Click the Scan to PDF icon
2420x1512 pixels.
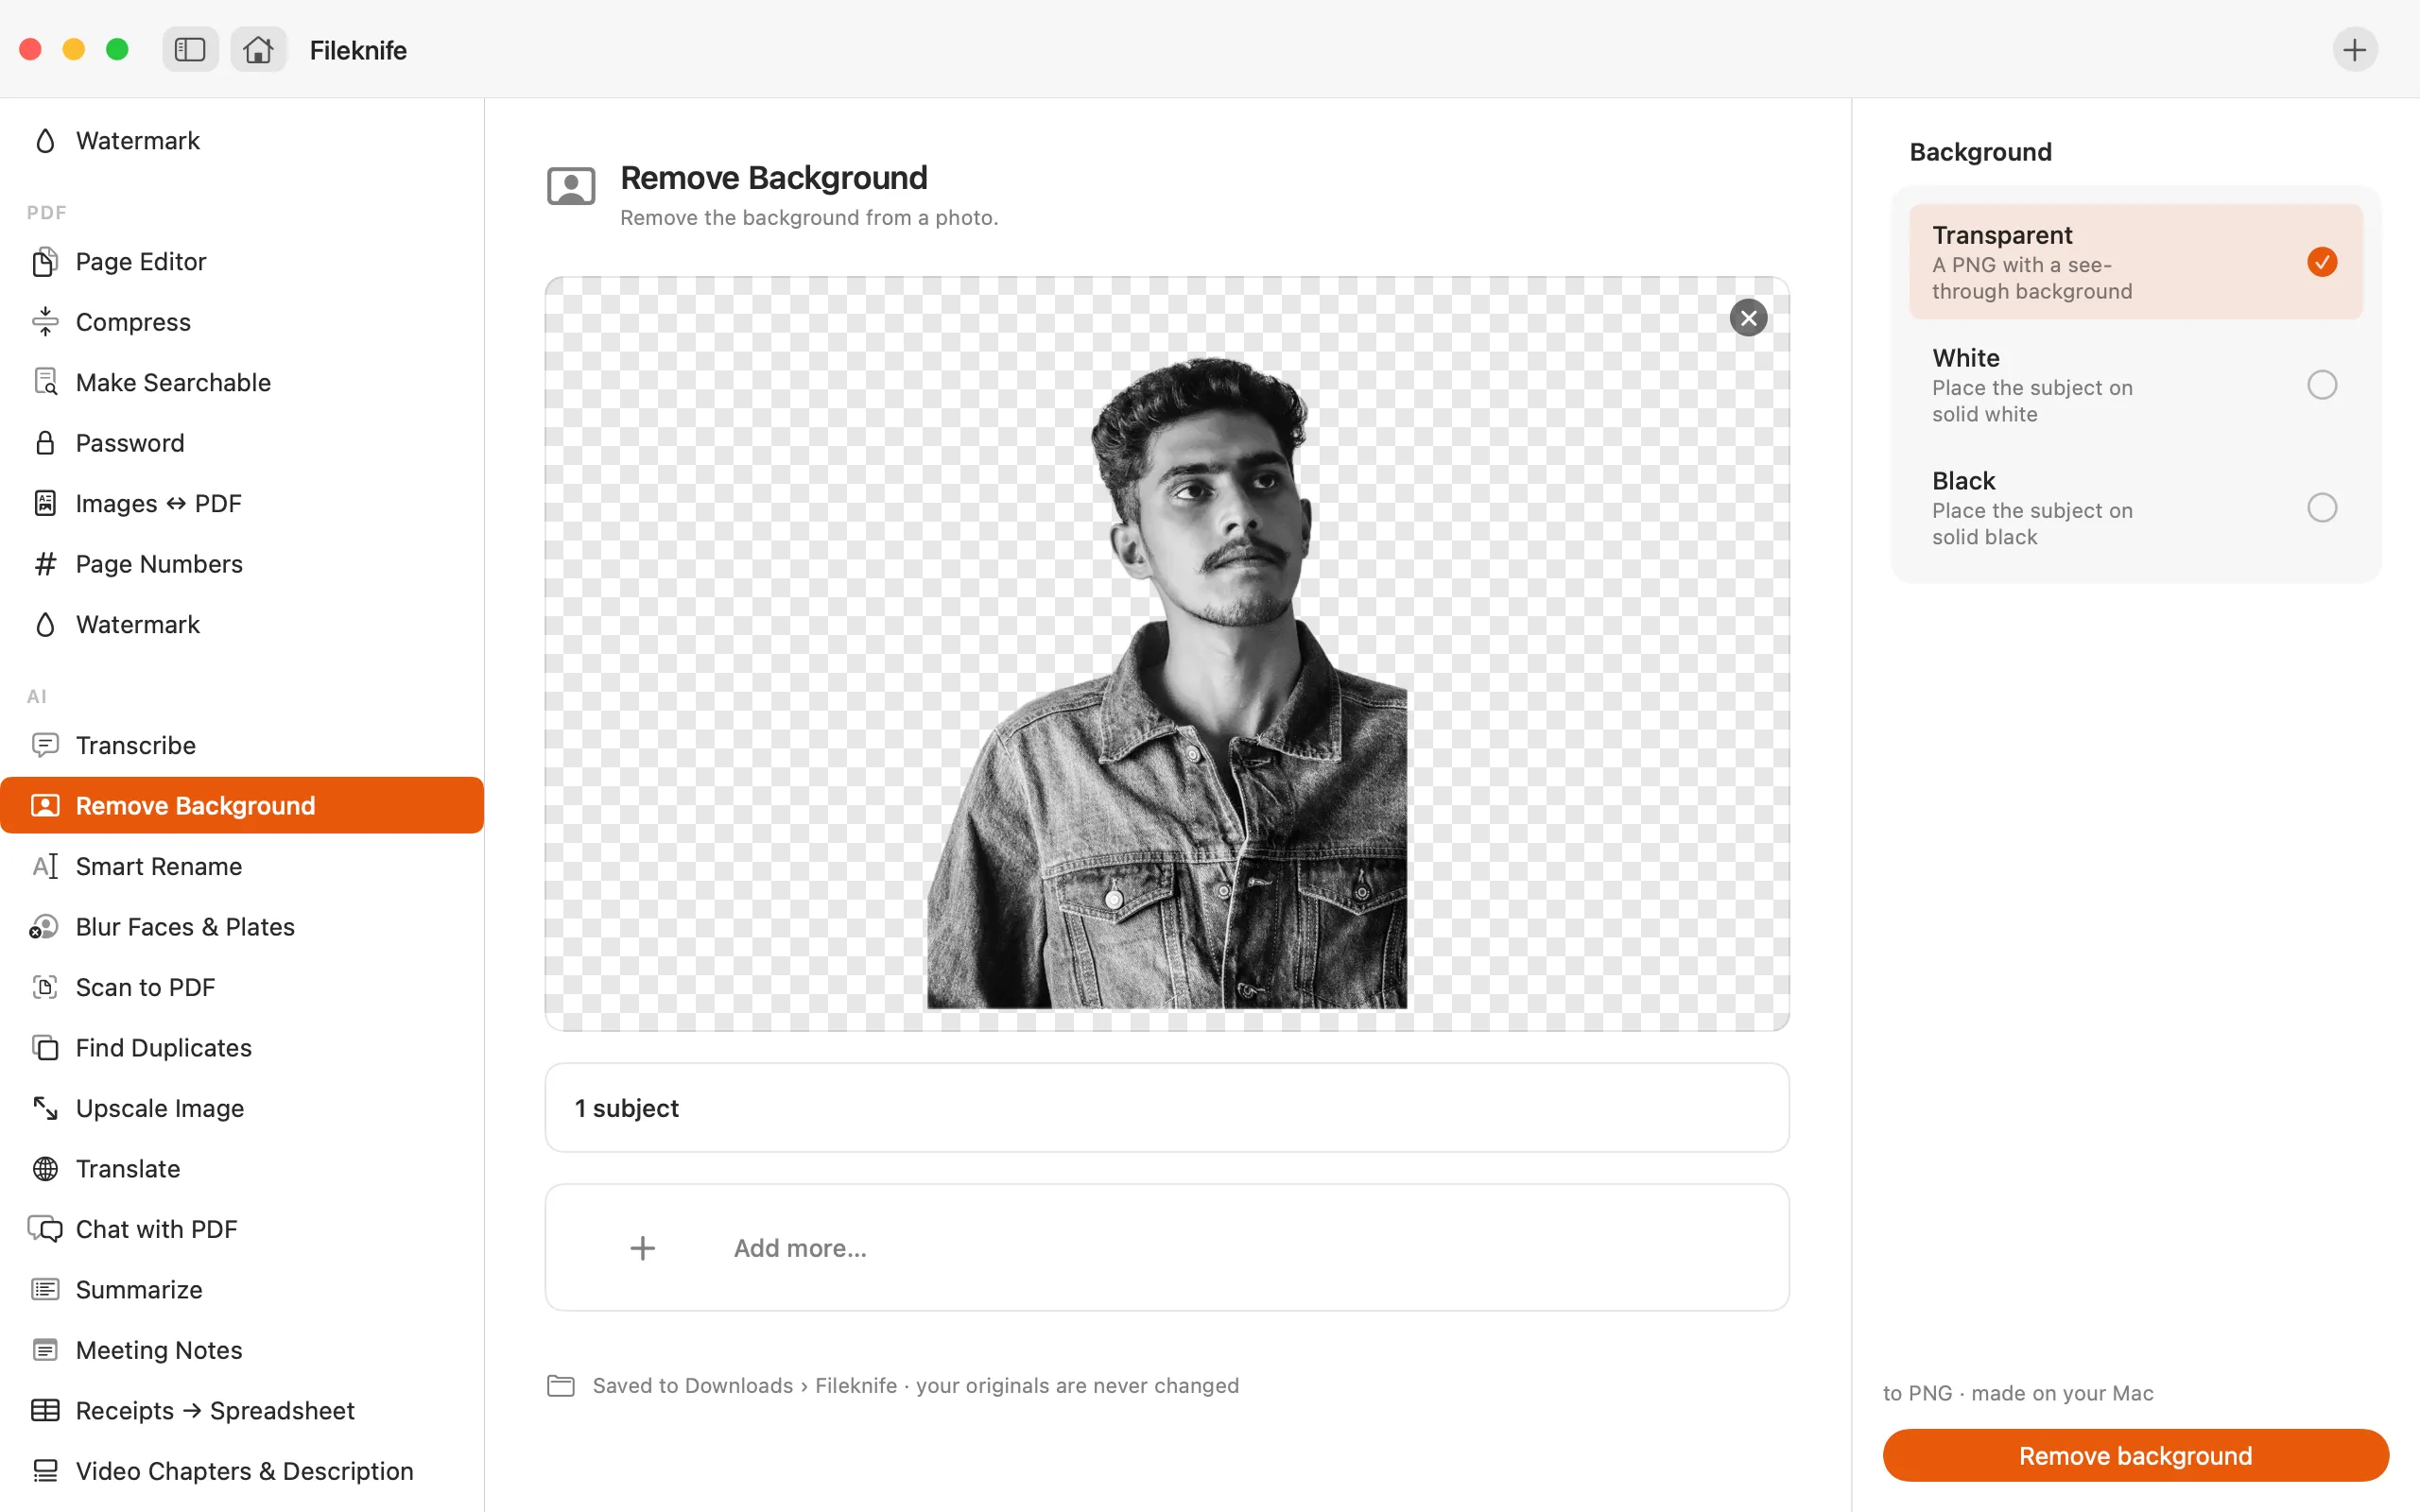(x=45, y=987)
